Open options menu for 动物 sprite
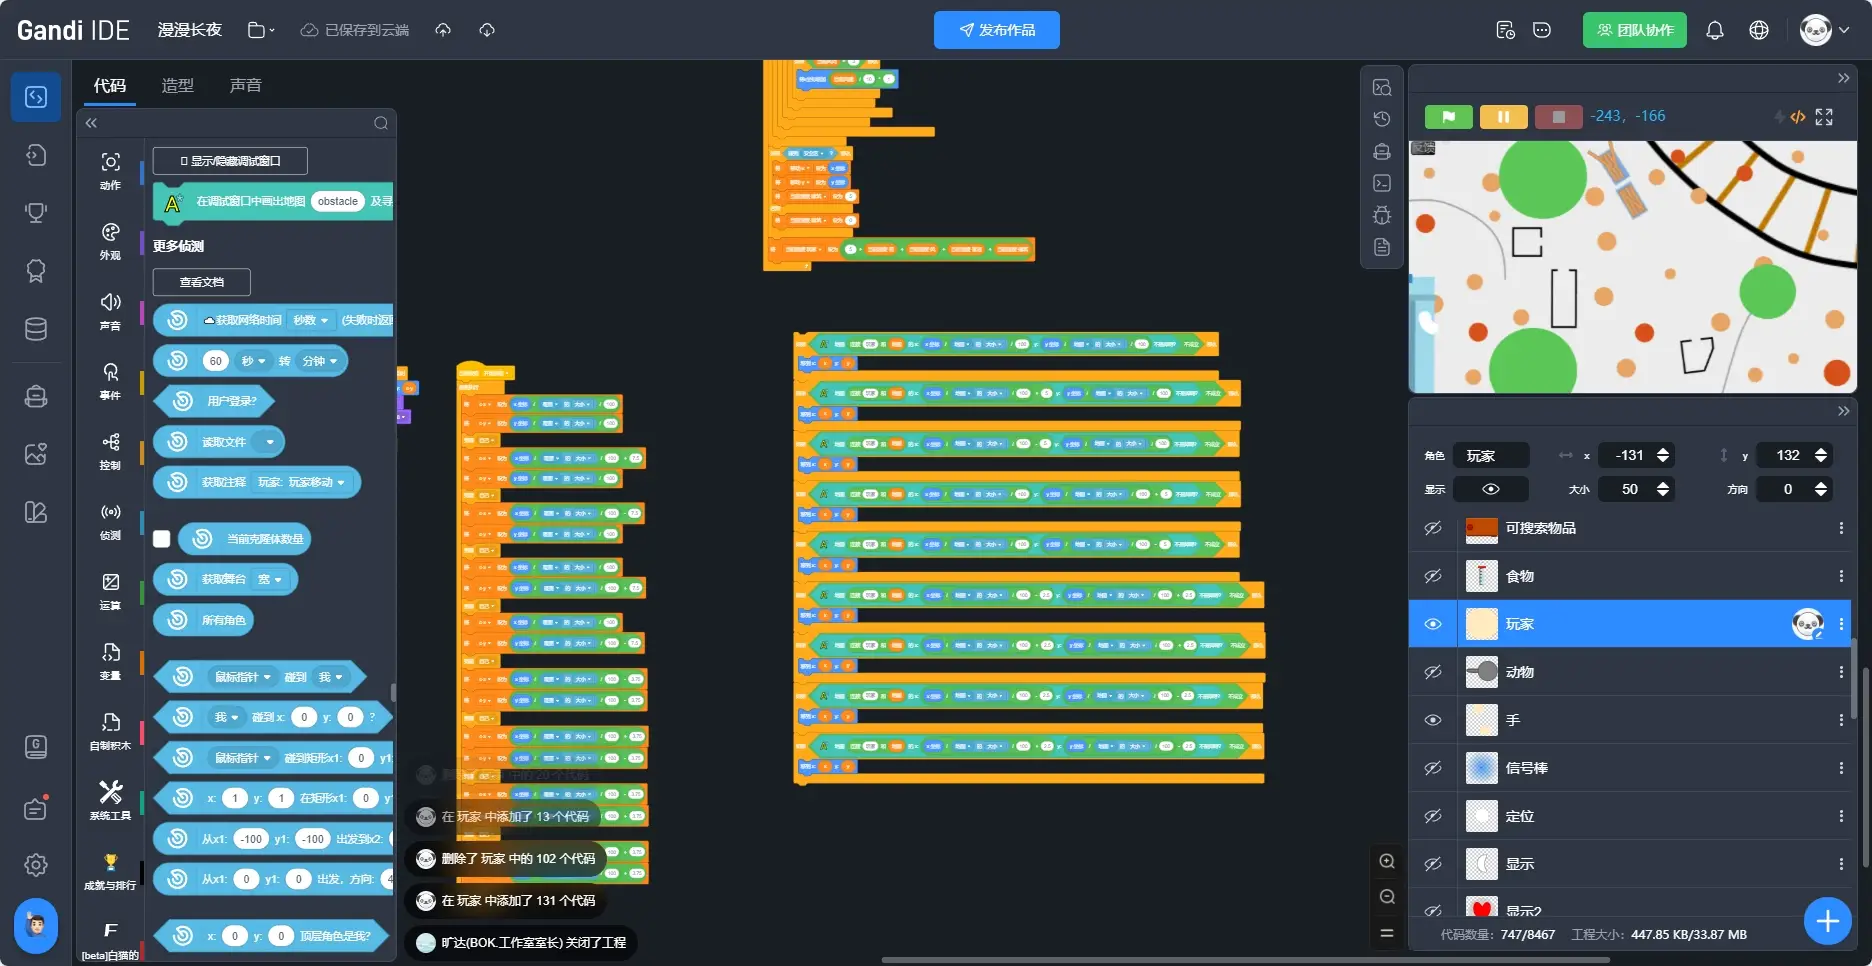The width and height of the screenshot is (1872, 966). (1841, 672)
